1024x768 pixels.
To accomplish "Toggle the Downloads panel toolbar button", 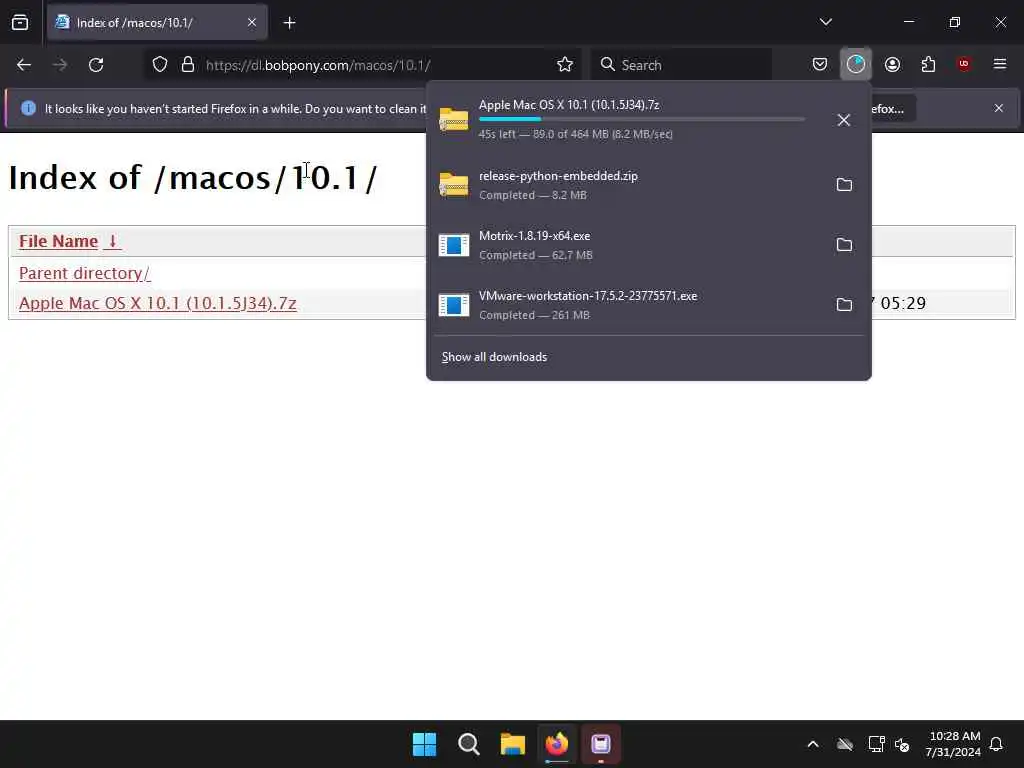I will [856, 64].
